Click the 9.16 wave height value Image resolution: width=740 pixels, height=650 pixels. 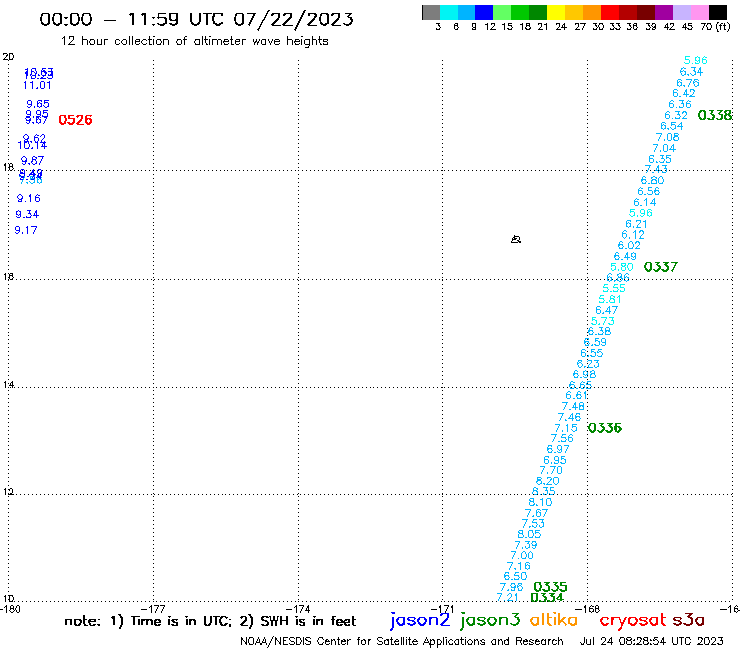28,198
